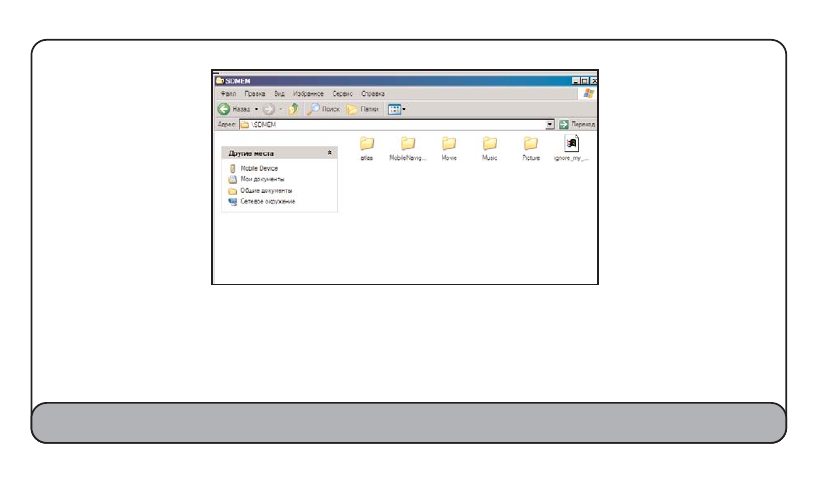Click the Mobile Device phone icon
This screenshot has width=819, height=482.
(x=232, y=168)
